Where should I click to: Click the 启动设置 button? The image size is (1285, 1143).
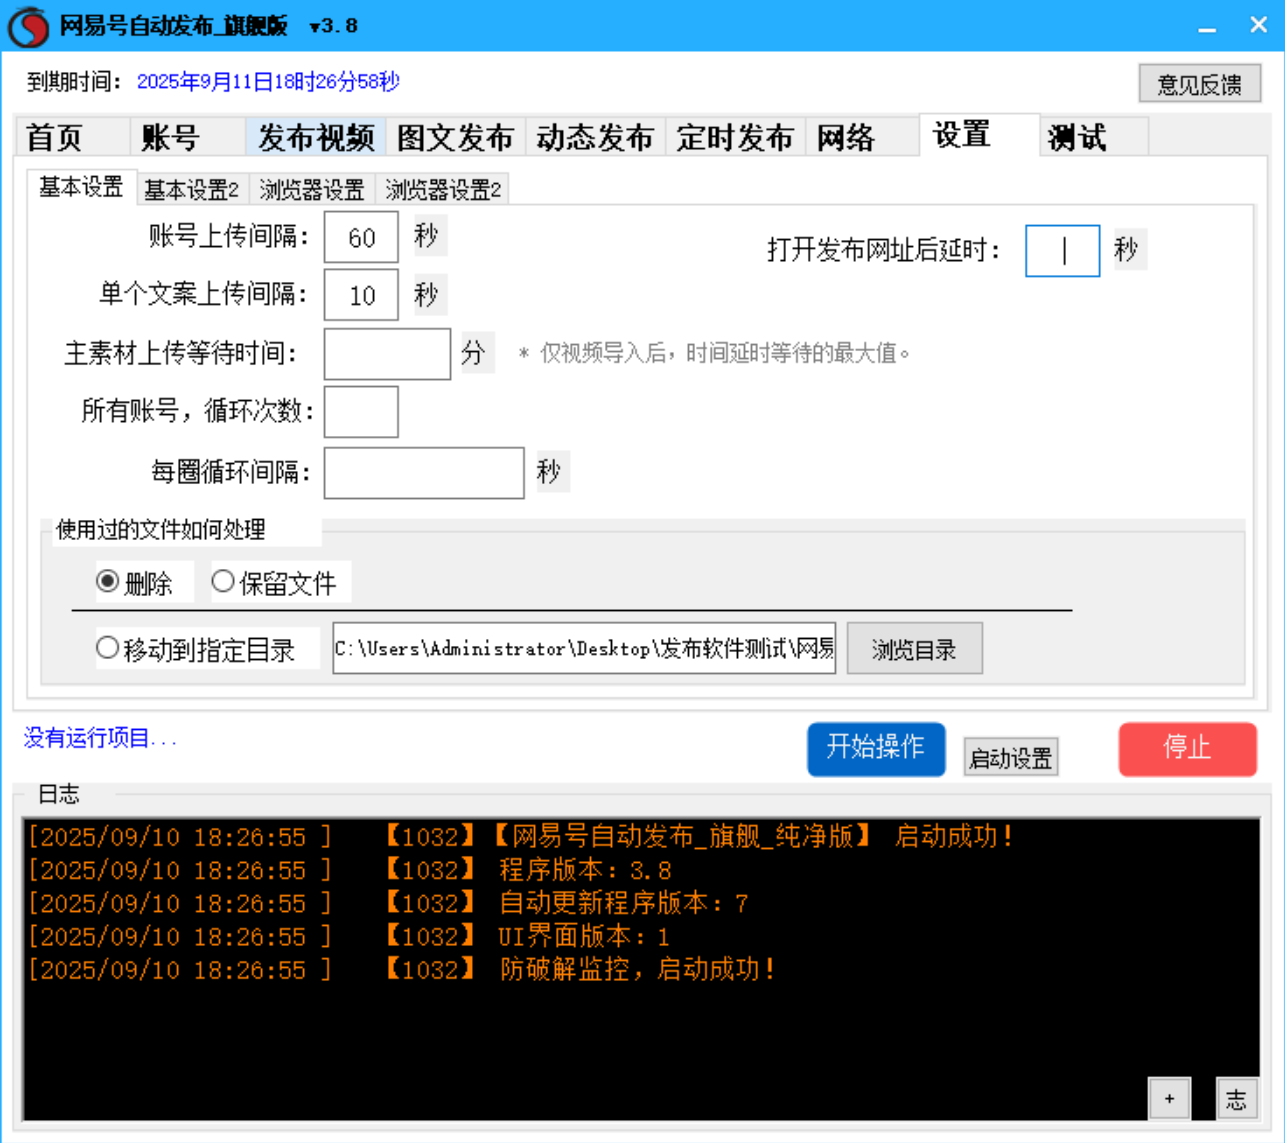point(1010,757)
